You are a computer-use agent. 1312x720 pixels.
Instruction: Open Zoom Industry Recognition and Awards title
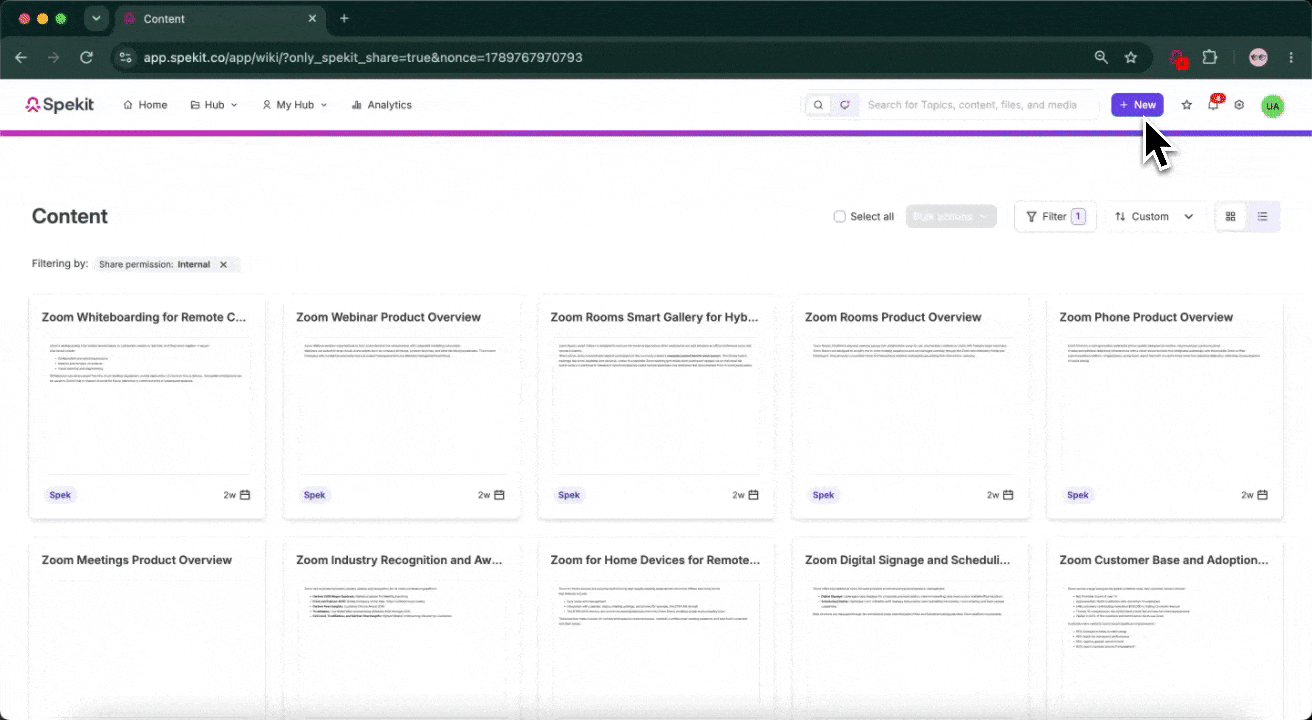pos(399,560)
